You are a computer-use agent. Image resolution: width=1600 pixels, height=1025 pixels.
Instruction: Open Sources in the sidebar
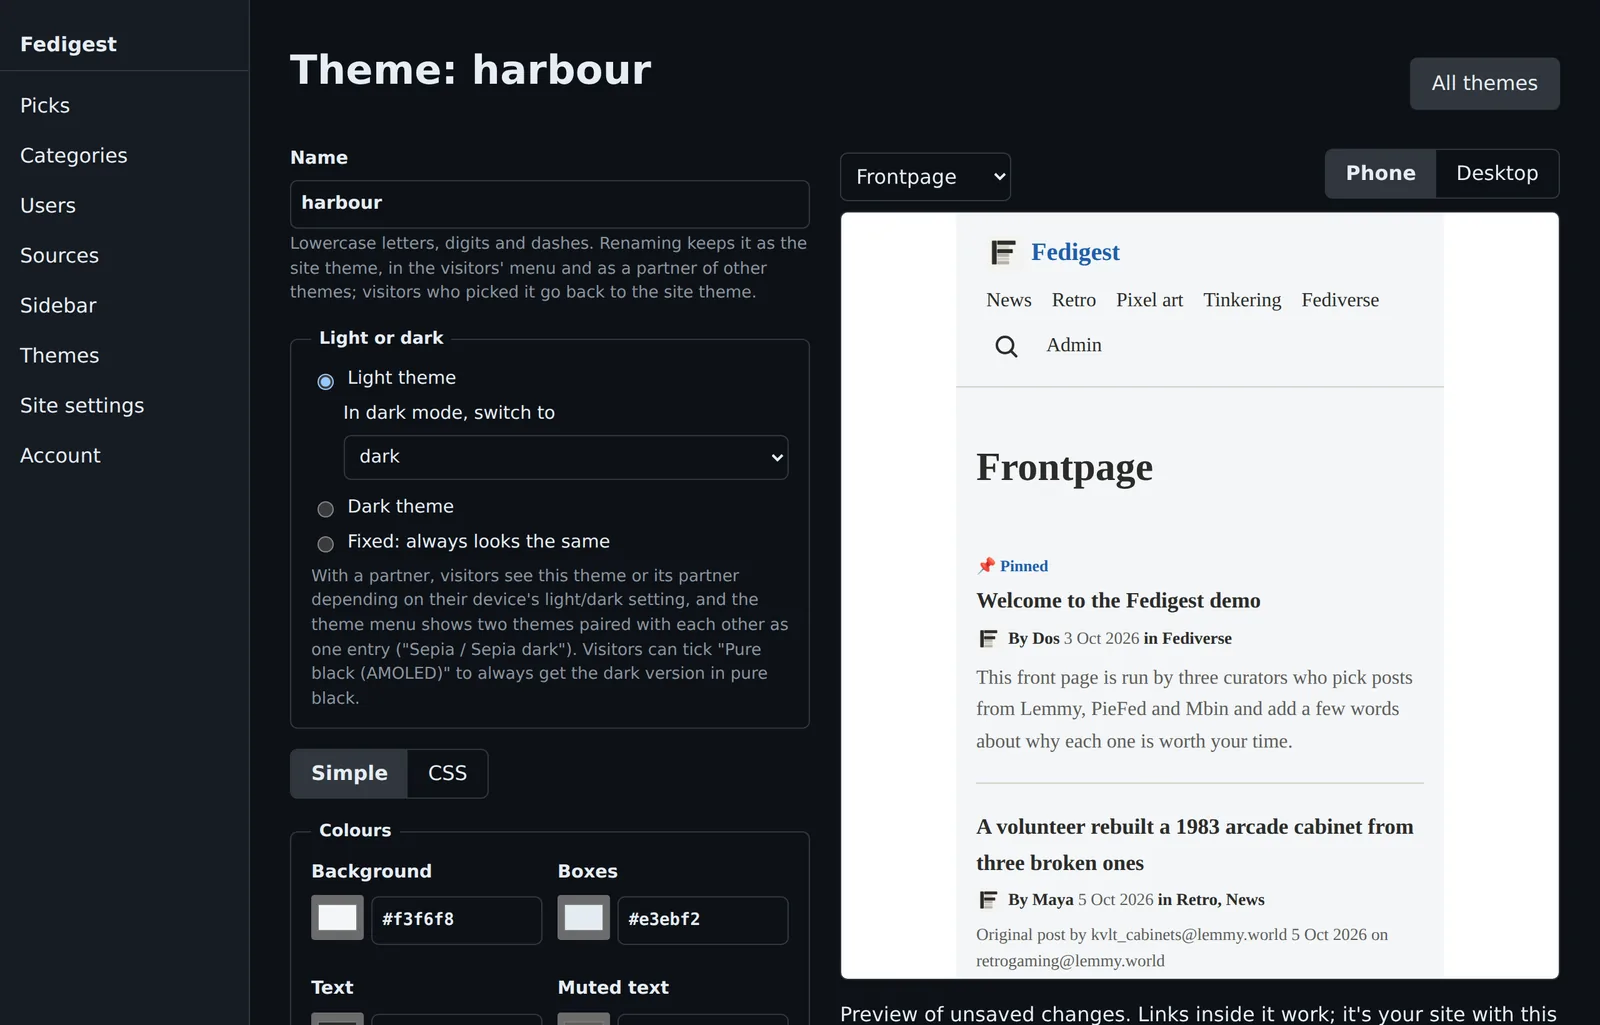point(59,255)
